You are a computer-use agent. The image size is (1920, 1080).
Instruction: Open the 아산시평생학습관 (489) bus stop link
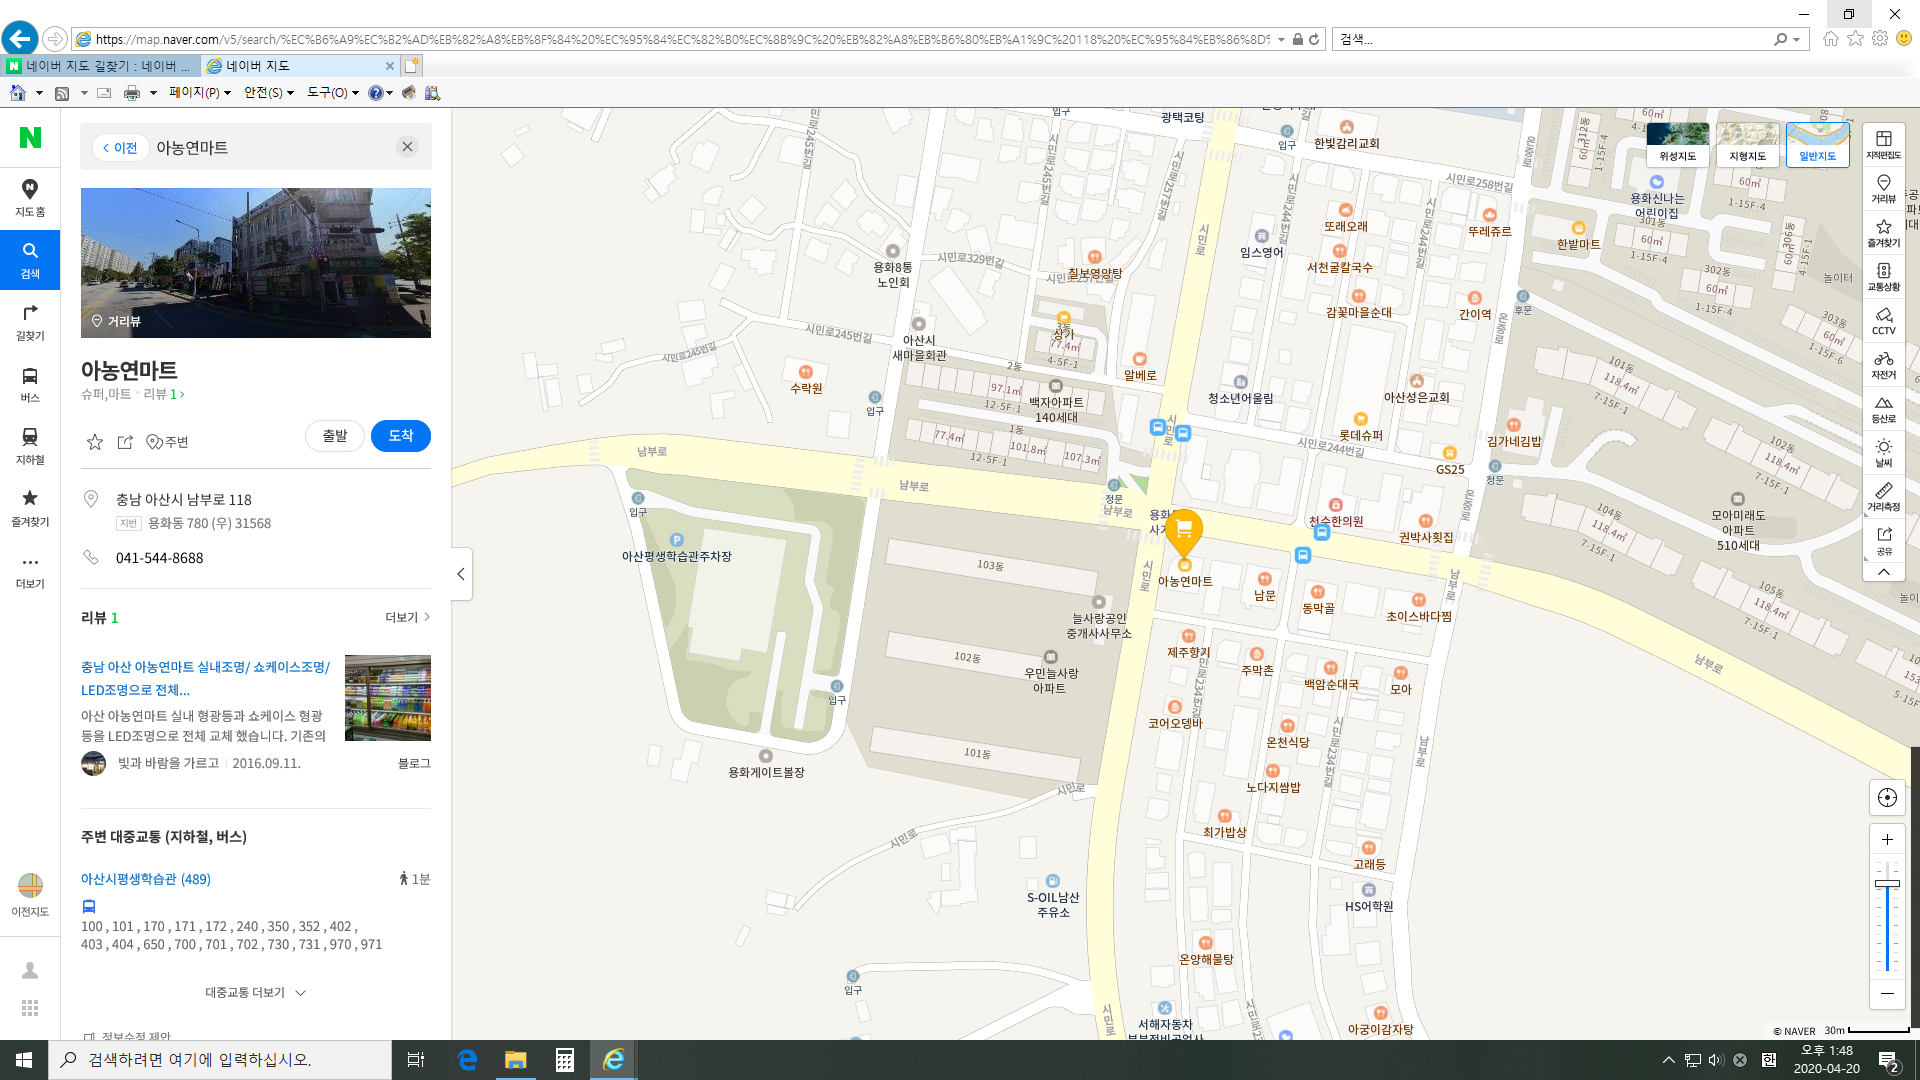pyautogui.click(x=146, y=879)
